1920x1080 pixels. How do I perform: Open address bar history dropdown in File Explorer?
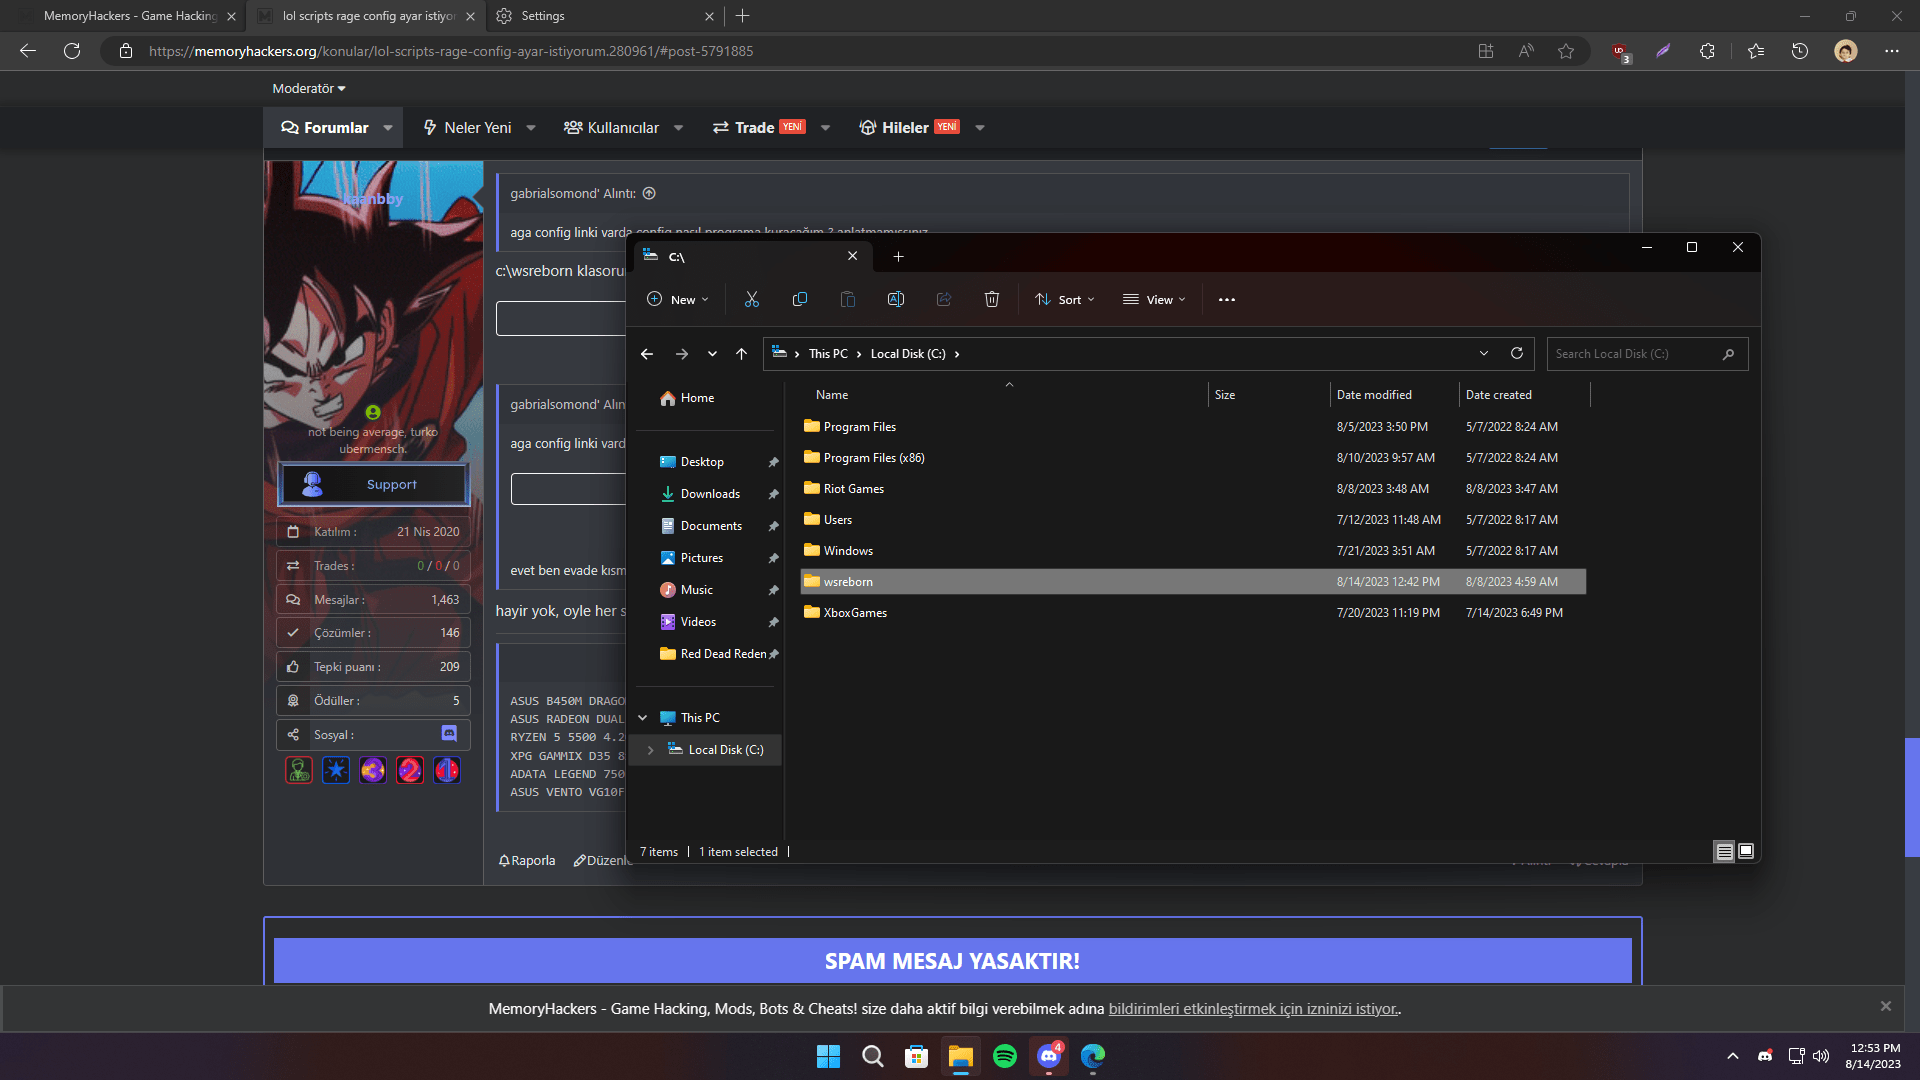[1484, 353]
